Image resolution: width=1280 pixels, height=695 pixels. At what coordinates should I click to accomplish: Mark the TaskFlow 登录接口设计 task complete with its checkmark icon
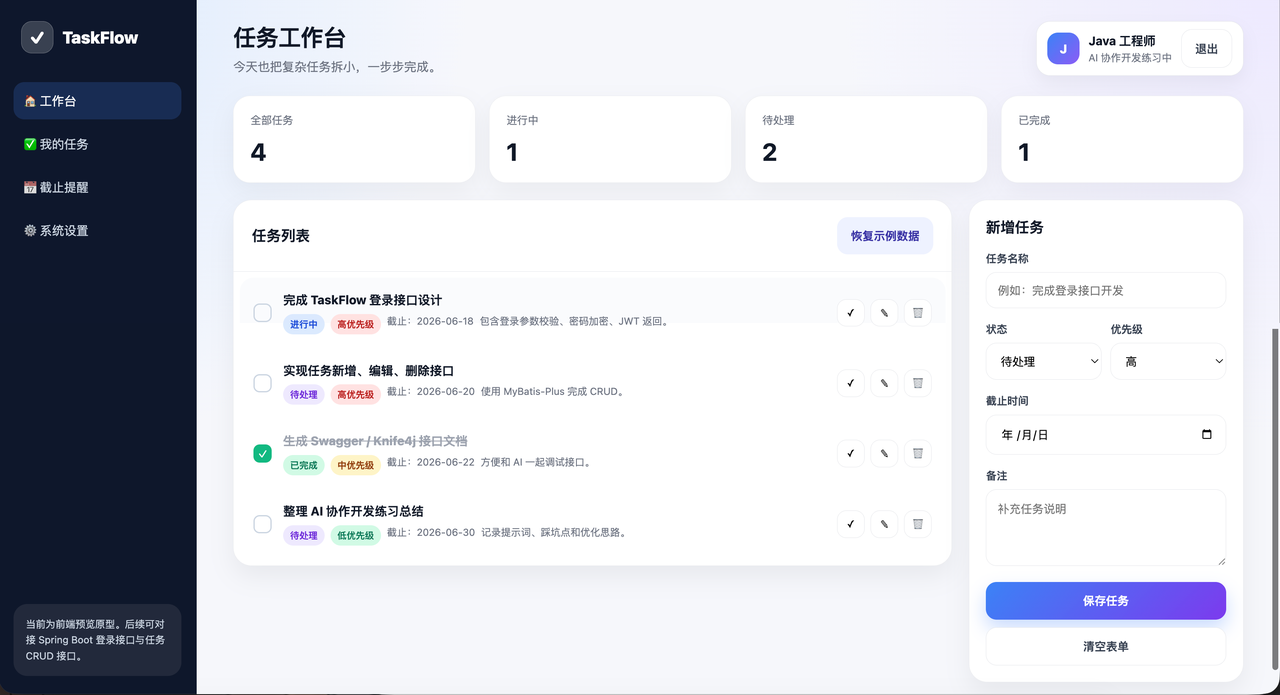coord(851,313)
